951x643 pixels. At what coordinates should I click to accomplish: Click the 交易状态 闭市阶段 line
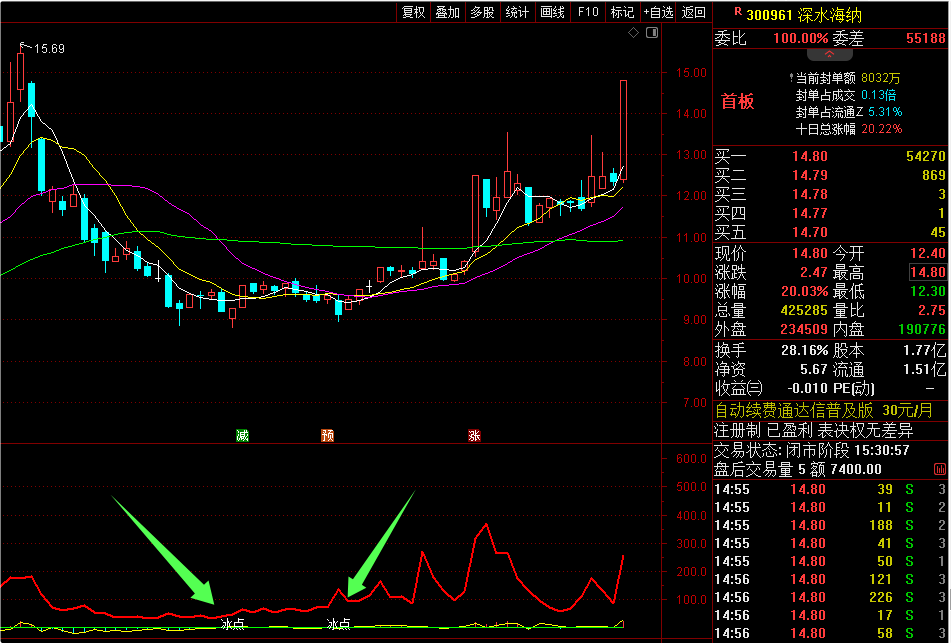(x=812, y=450)
